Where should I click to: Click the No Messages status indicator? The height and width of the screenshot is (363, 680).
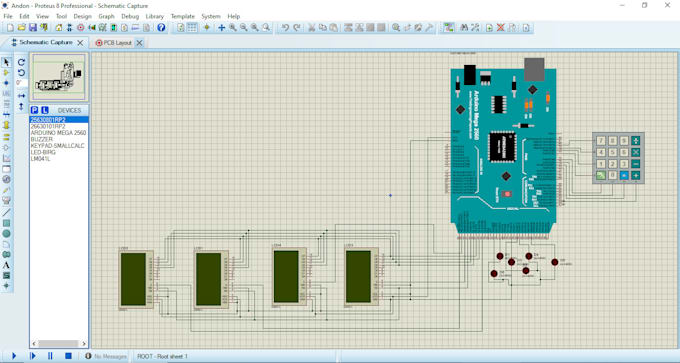pyautogui.click(x=106, y=356)
